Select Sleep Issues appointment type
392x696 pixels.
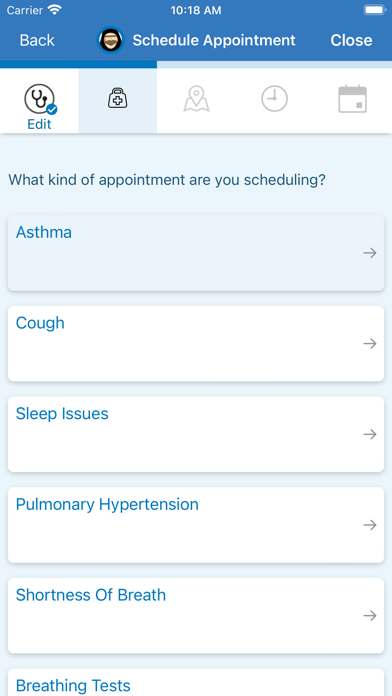pos(196,434)
